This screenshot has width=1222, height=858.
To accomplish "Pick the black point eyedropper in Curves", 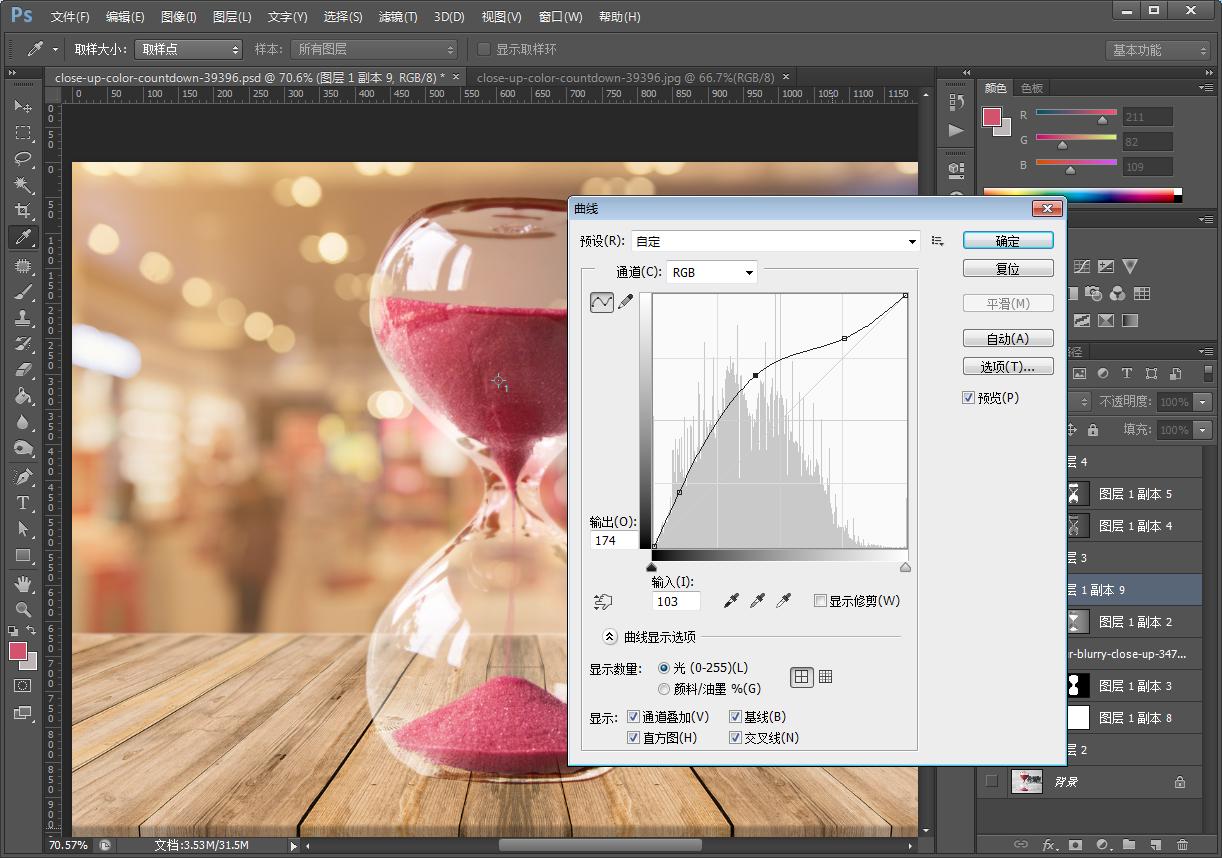I will pyautogui.click(x=732, y=600).
